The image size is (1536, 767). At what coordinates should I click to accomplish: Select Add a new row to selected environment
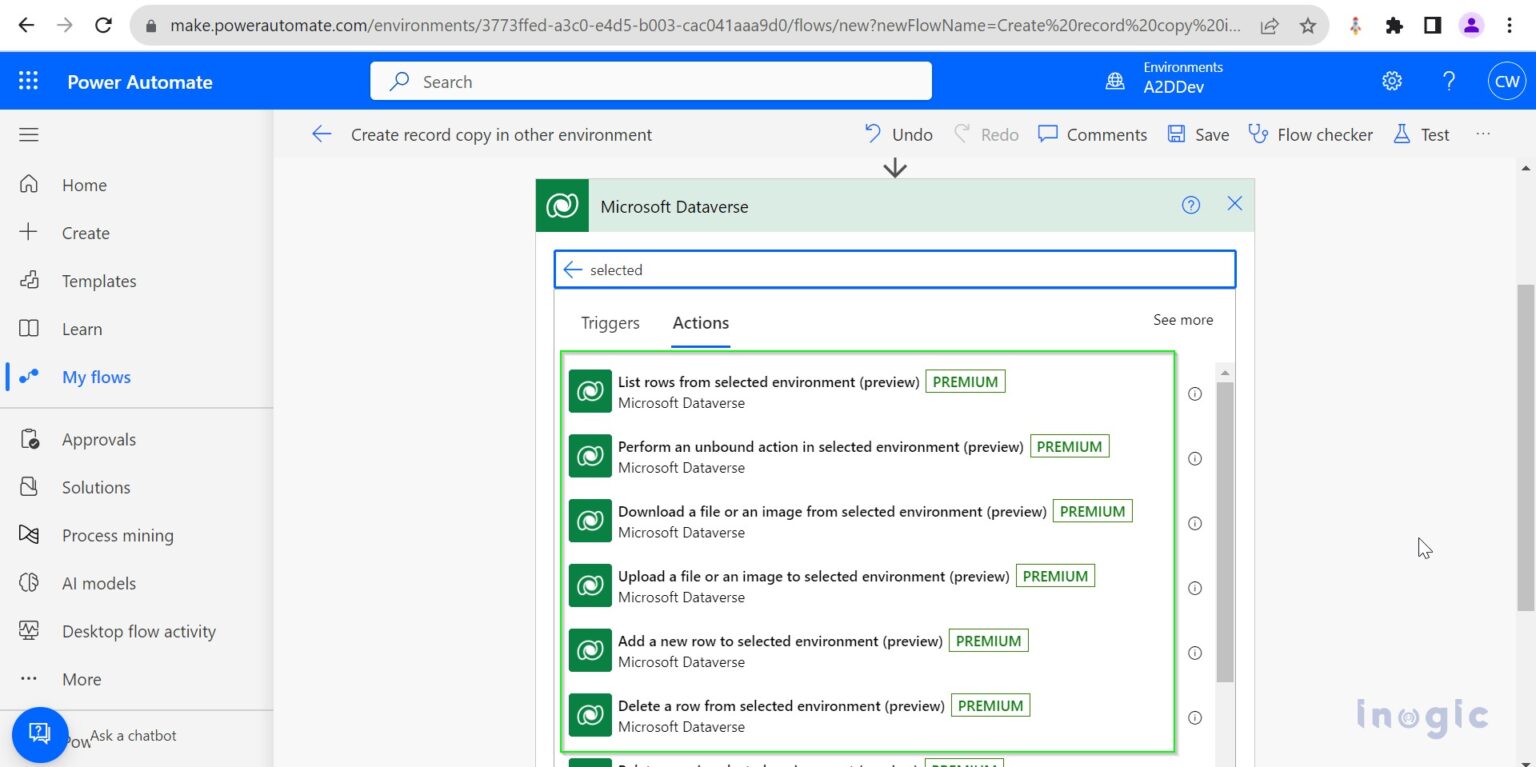[x=866, y=650]
